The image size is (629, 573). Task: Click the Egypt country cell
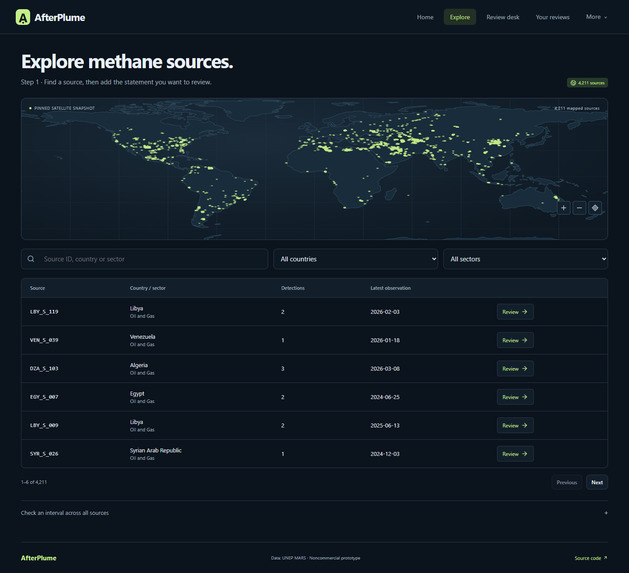[x=137, y=394]
